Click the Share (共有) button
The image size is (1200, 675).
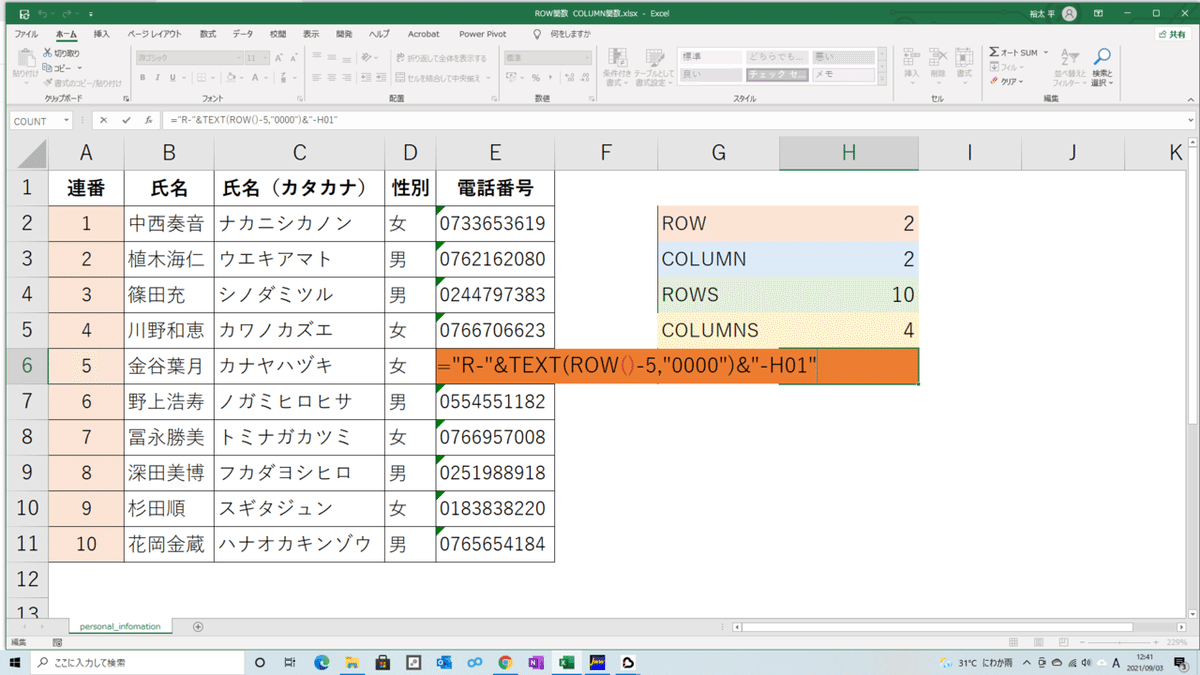click(1172, 34)
